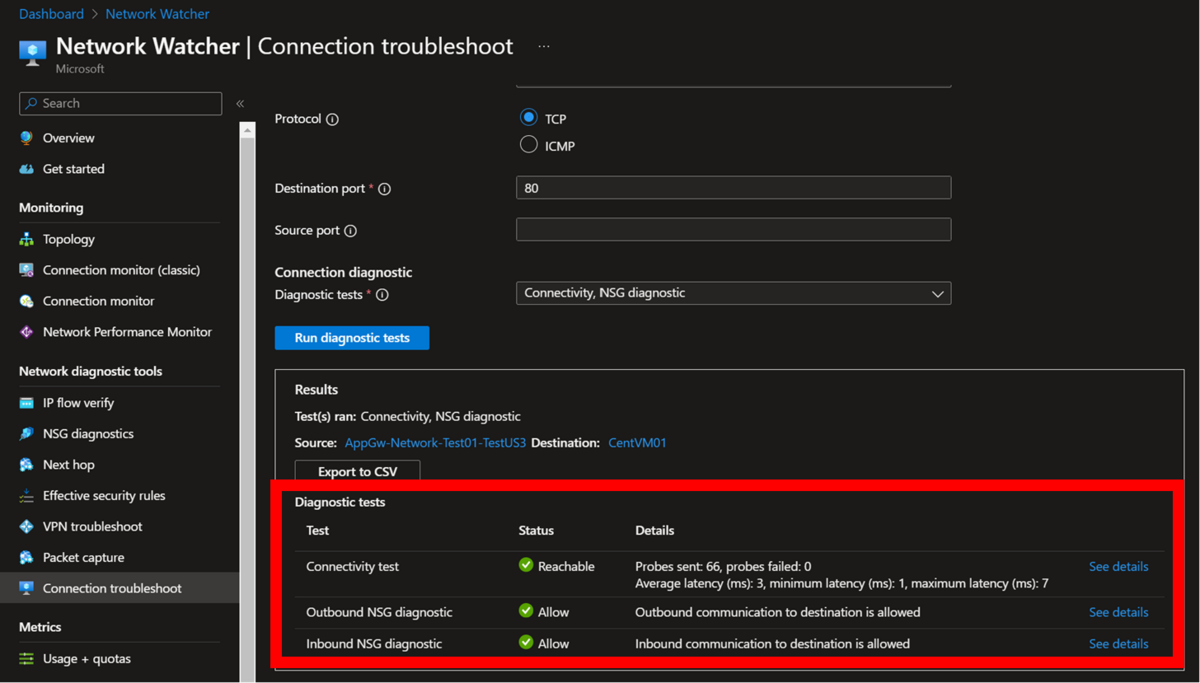Click the sidebar scroll-up arrow

click(247, 130)
